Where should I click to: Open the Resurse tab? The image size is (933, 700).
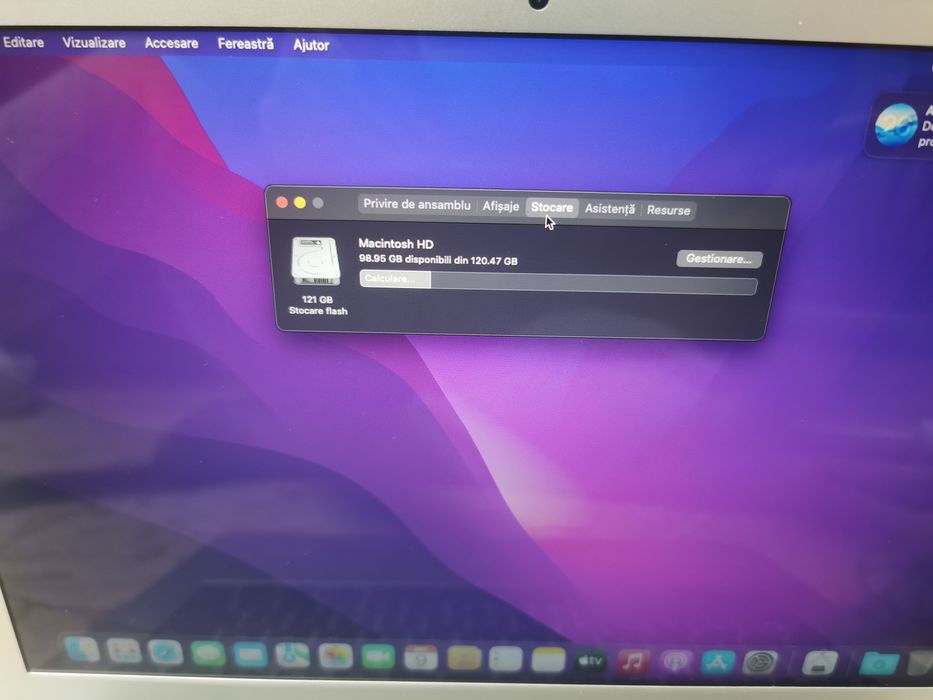click(668, 210)
